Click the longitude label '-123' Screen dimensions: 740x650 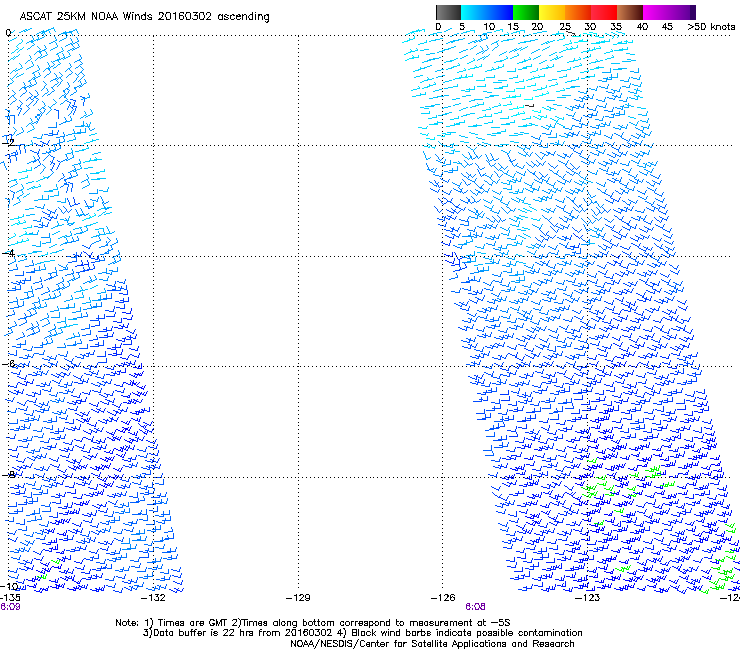[x=587, y=598]
